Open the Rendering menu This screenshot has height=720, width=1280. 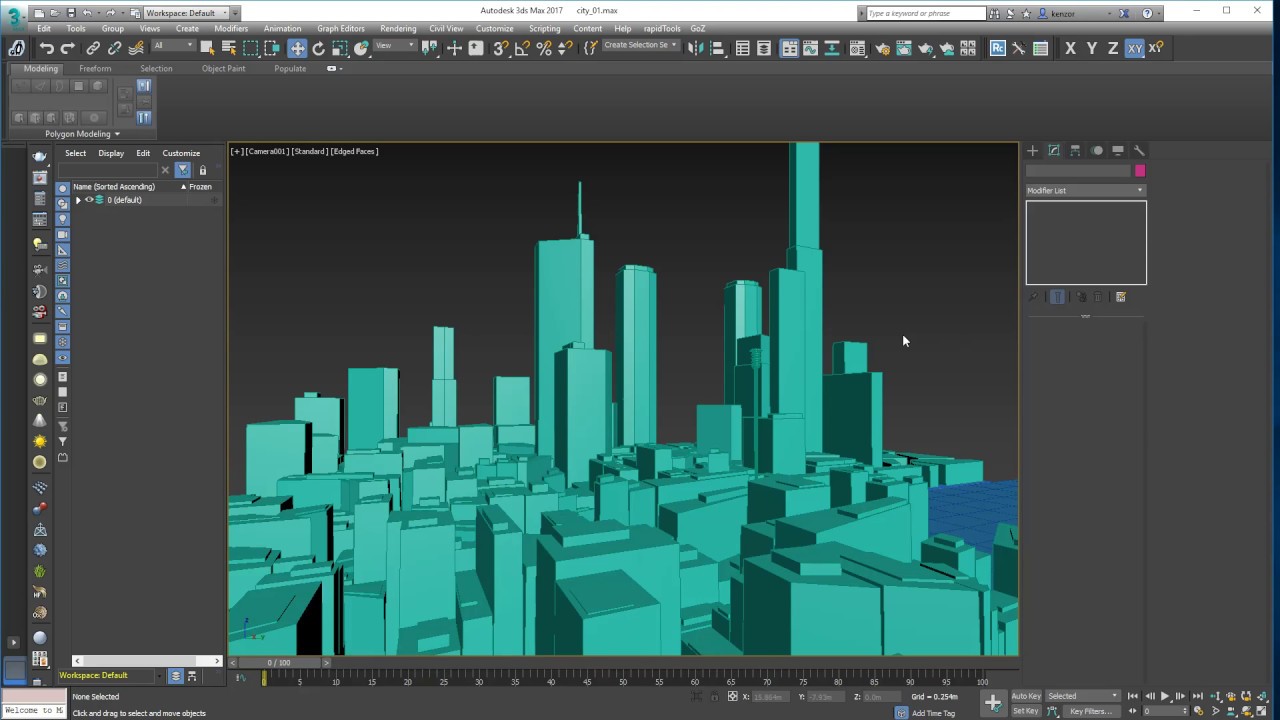click(x=398, y=29)
